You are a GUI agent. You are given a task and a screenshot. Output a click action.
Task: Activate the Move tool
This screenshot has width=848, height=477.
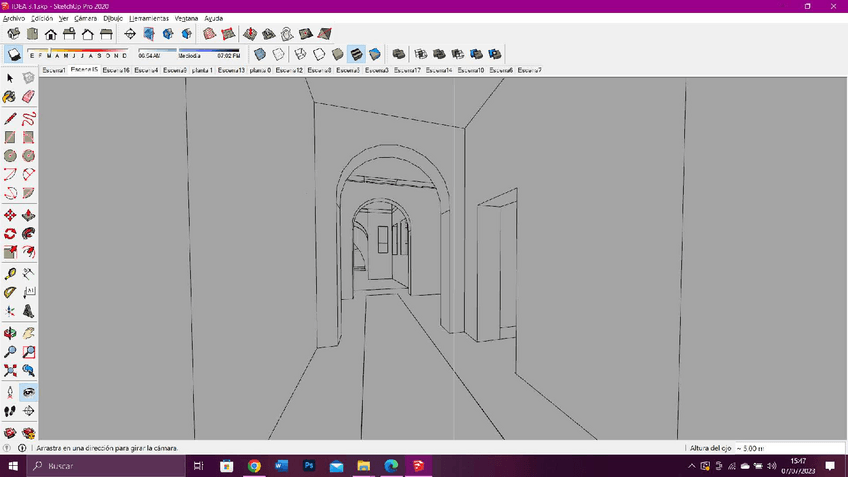10,215
